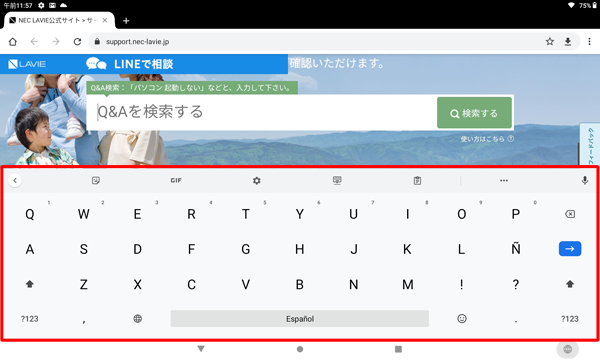Tap the O key
The width and height of the screenshot is (600, 360).
coord(461,214)
